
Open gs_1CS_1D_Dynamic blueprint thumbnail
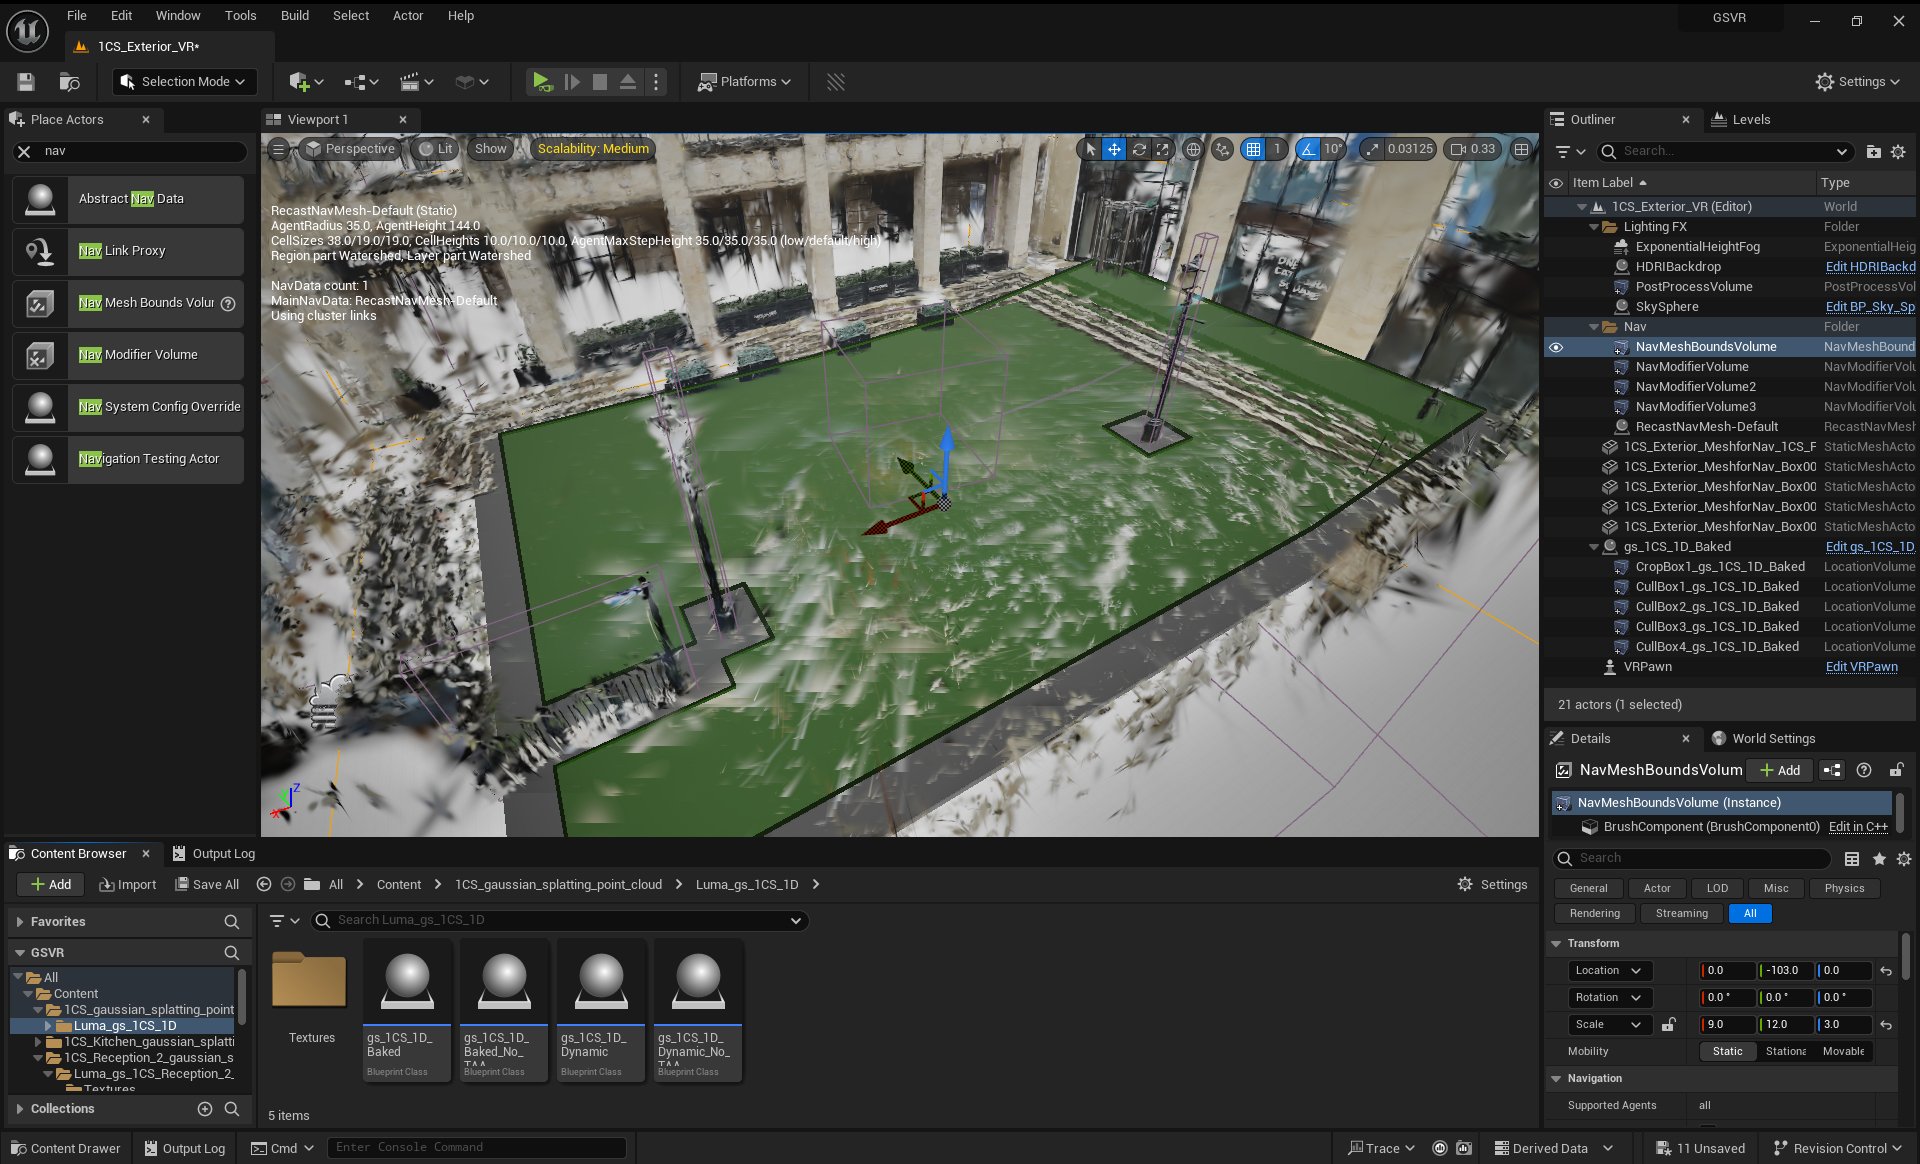pyautogui.click(x=601, y=1010)
